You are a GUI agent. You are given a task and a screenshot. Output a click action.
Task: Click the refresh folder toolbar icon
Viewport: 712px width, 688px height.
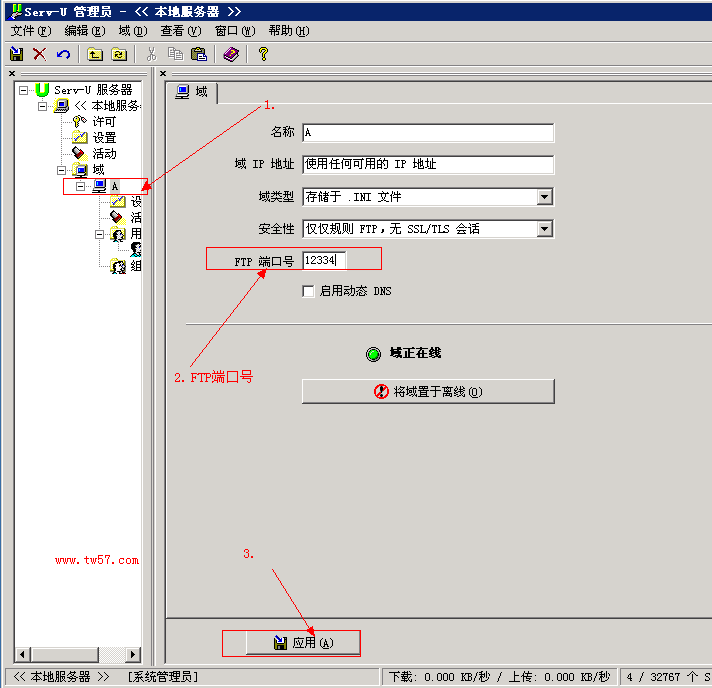(120, 54)
